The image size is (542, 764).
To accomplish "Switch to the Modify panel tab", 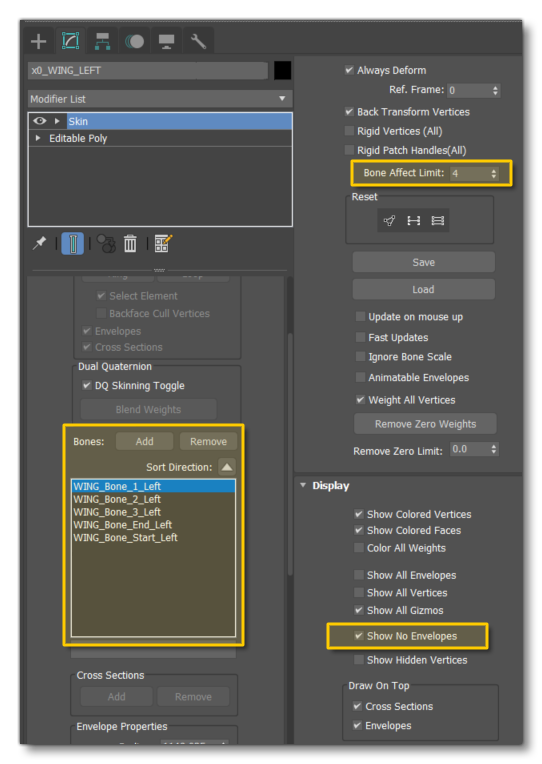I will point(71,41).
